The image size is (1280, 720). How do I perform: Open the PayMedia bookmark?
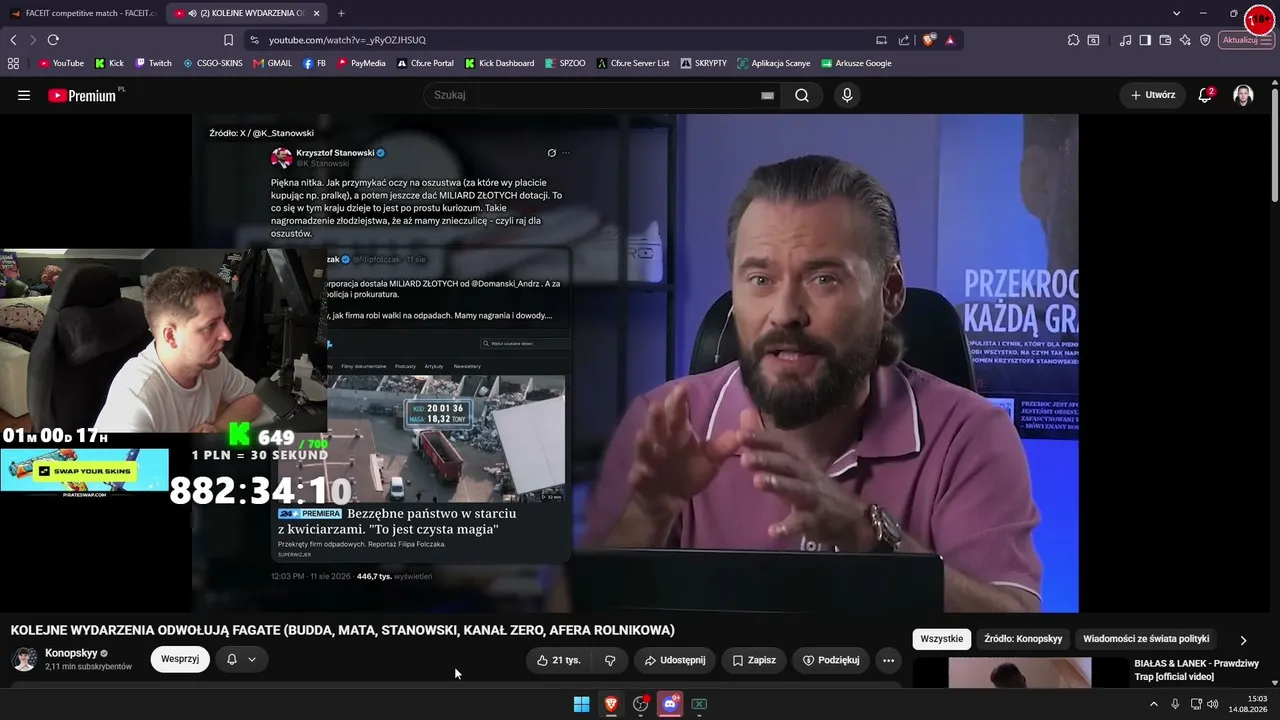[x=361, y=63]
